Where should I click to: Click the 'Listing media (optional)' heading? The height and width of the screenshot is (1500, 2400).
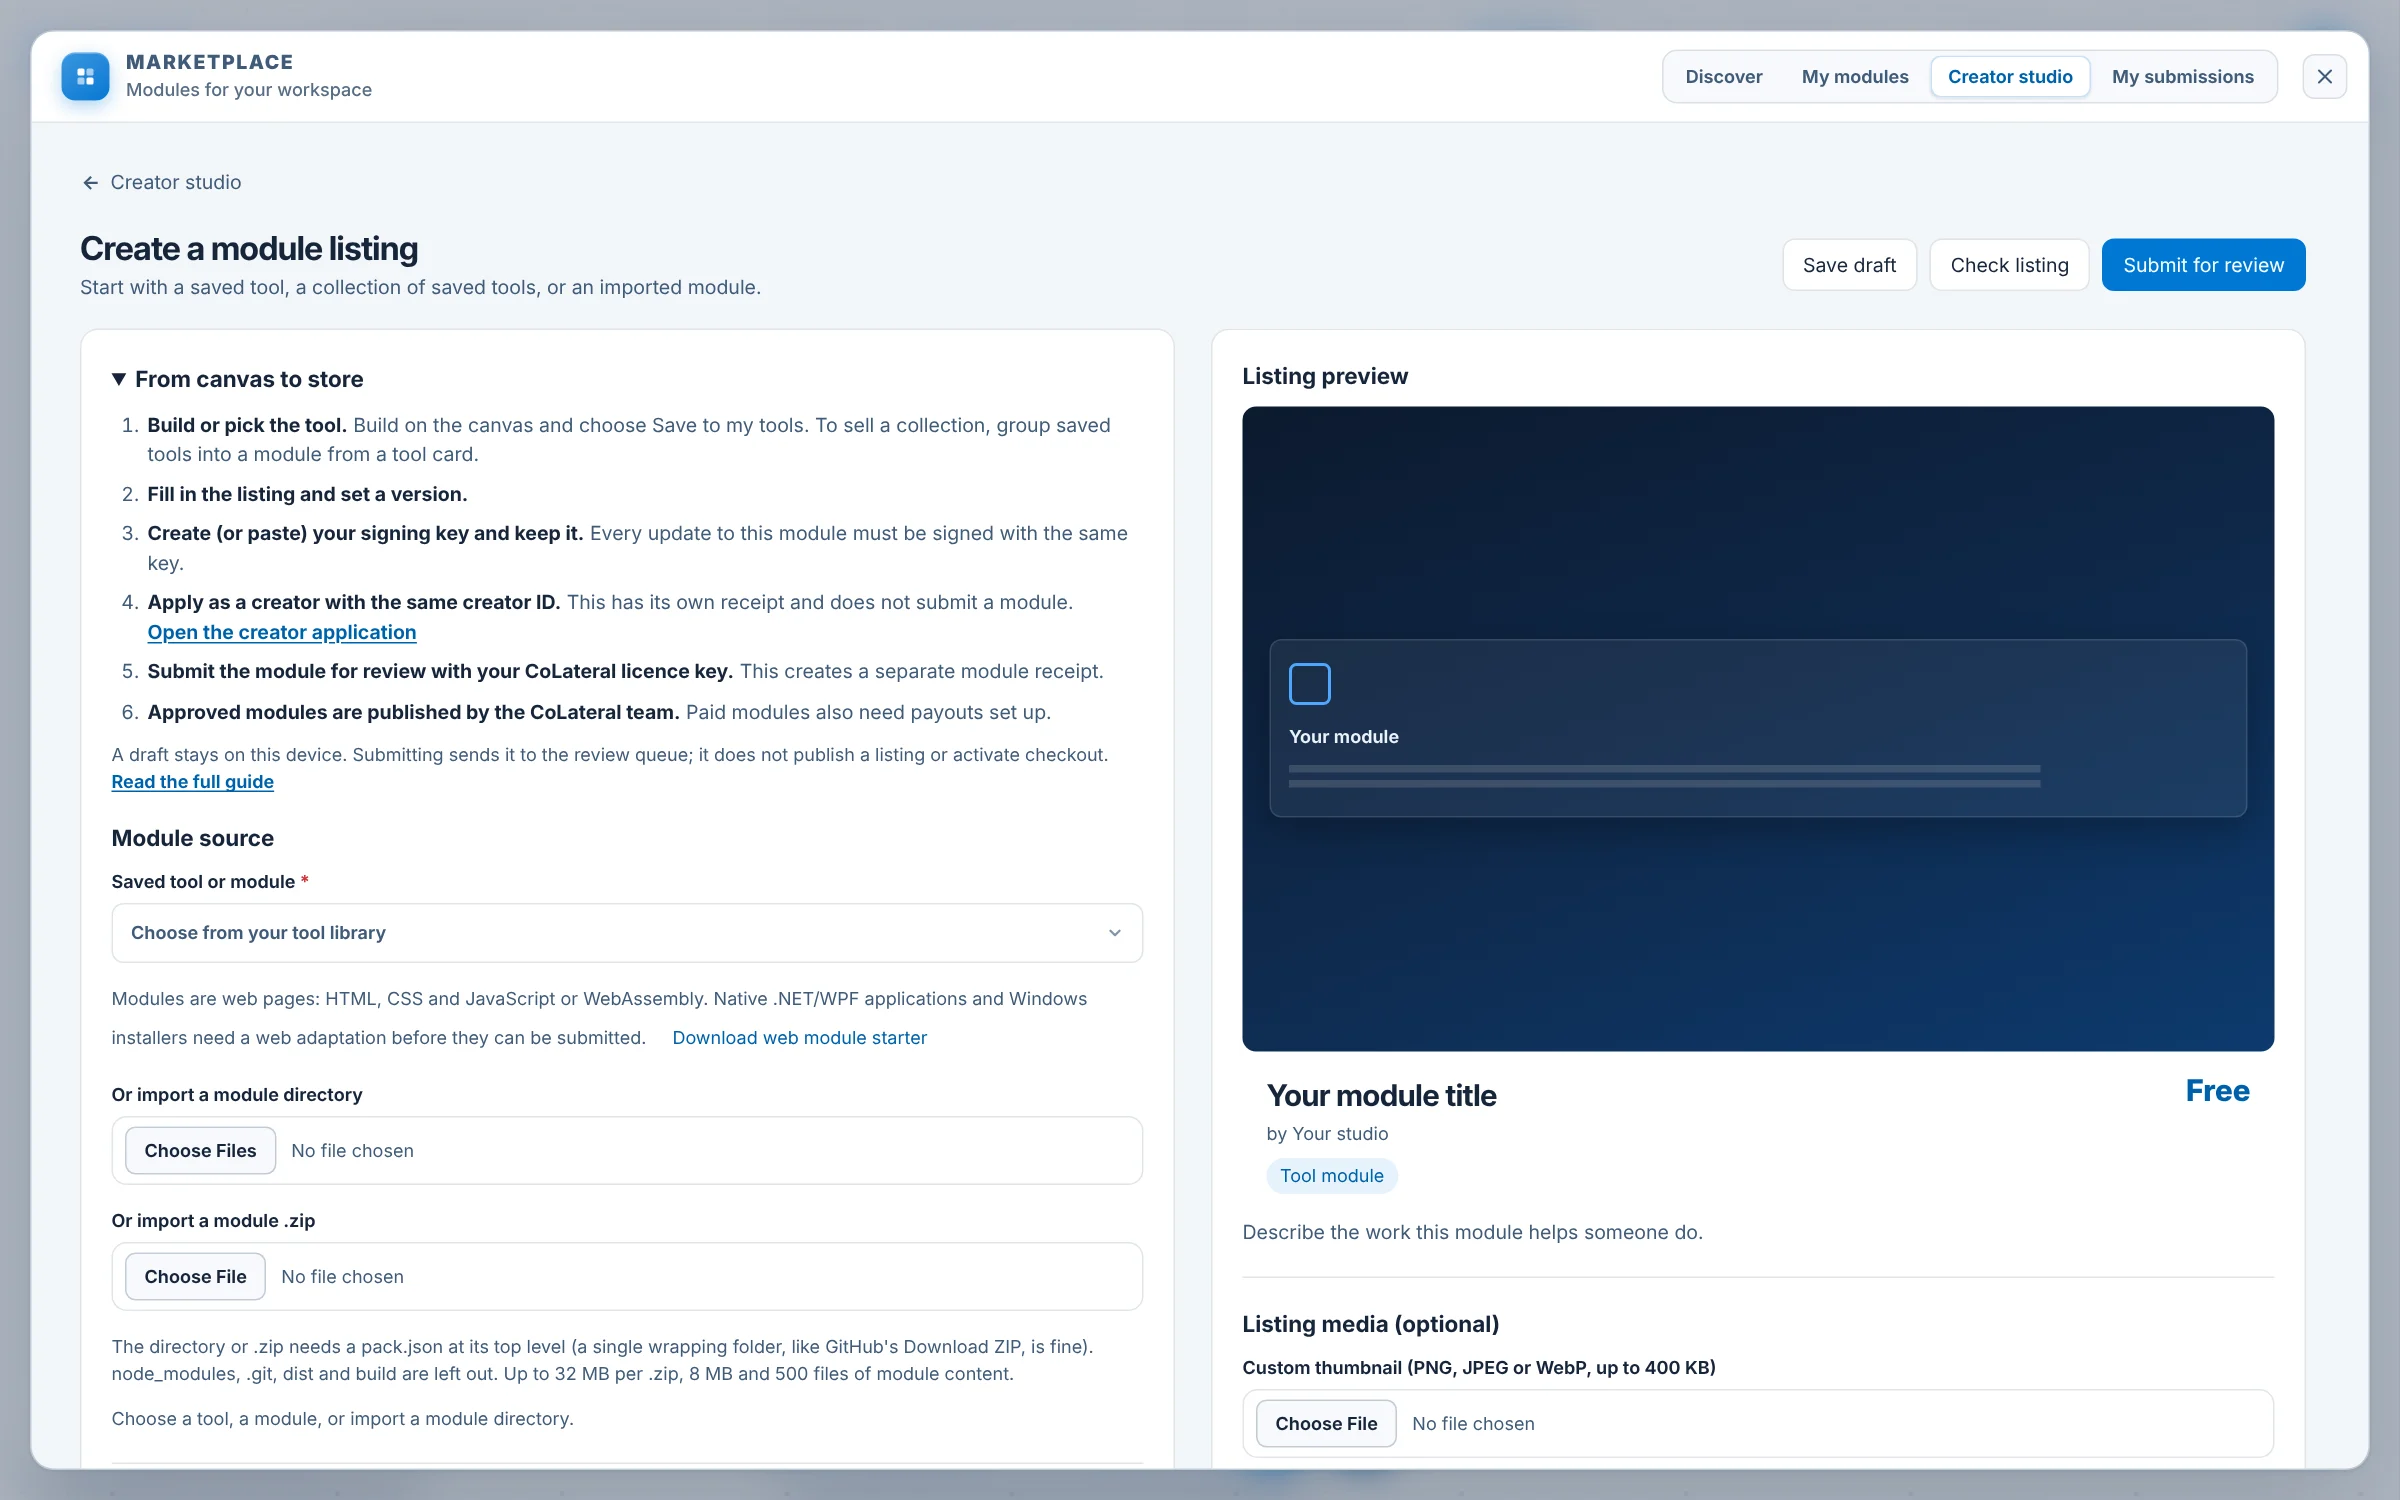click(1370, 1323)
